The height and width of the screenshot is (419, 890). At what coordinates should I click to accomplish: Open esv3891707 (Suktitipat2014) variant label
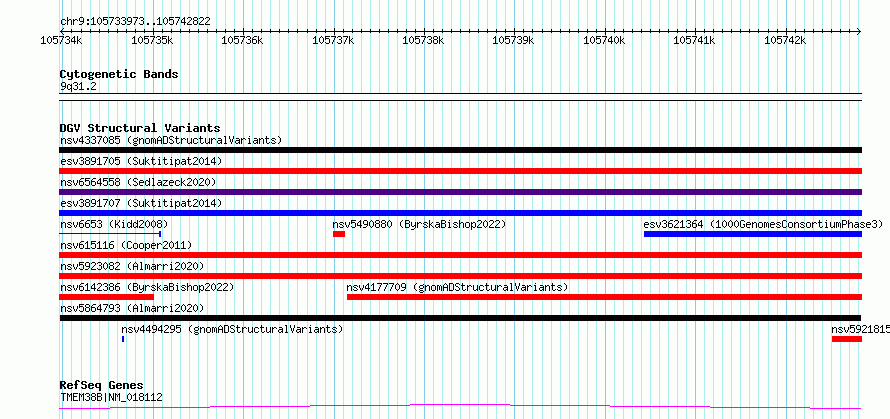141,203
